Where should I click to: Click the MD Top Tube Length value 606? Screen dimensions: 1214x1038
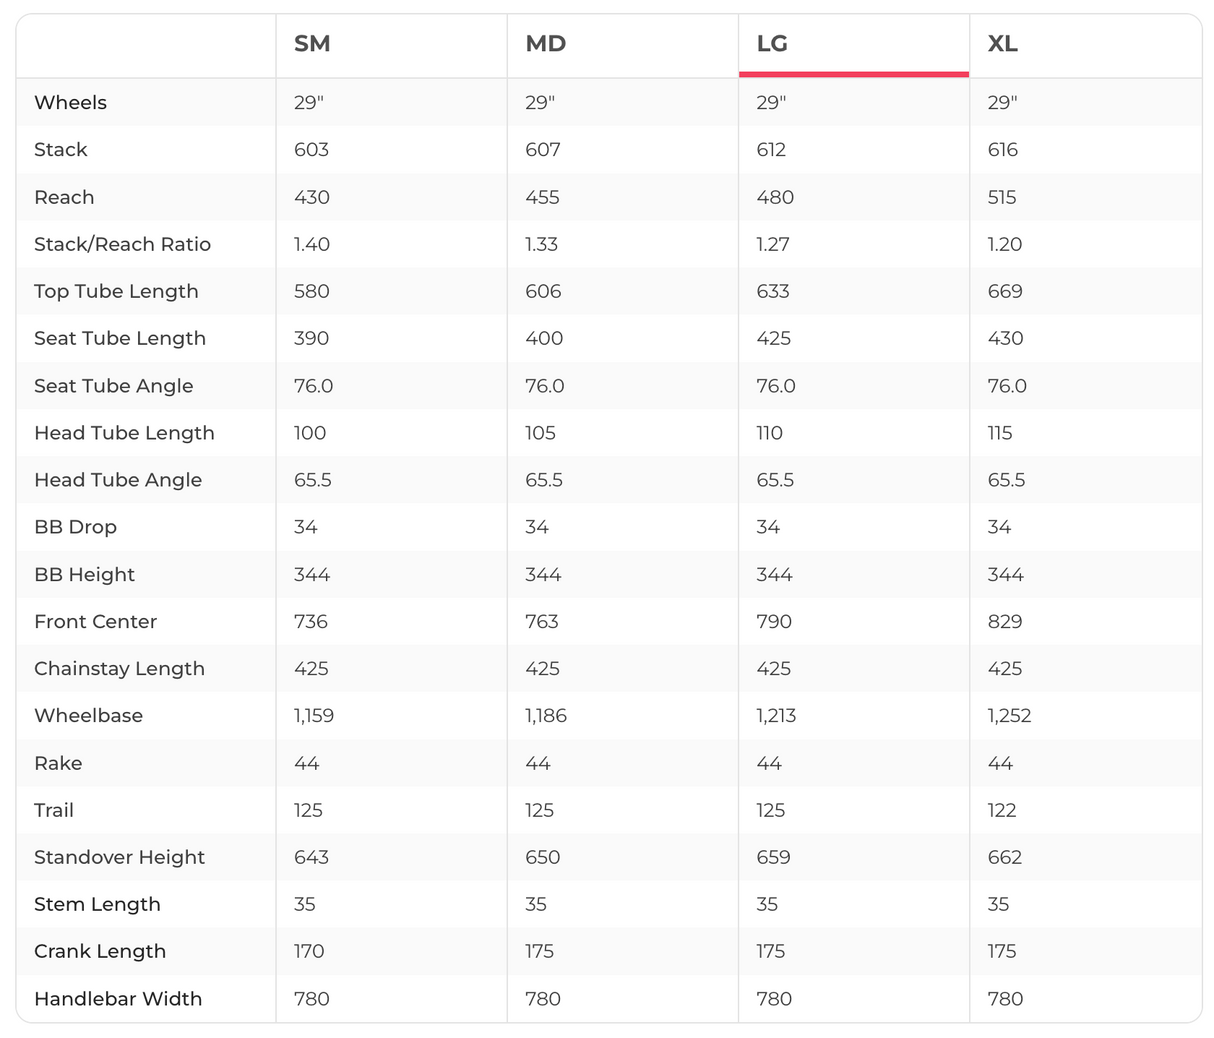(x=543, y=291)
